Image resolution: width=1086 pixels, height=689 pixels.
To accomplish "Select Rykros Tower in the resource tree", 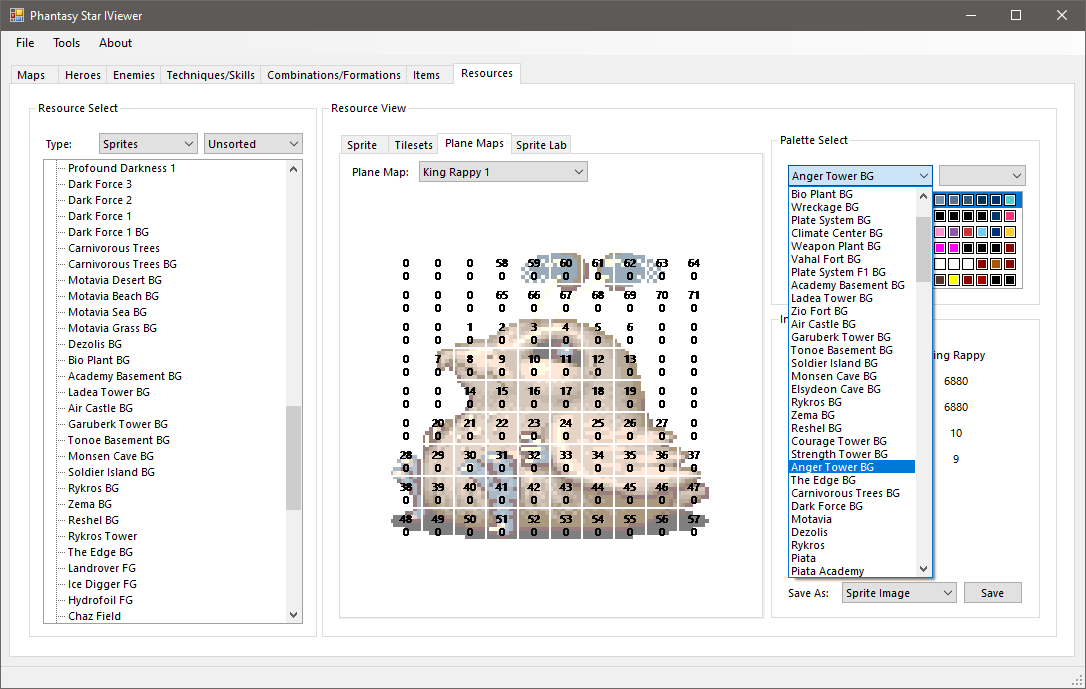I will click(103, 536).
